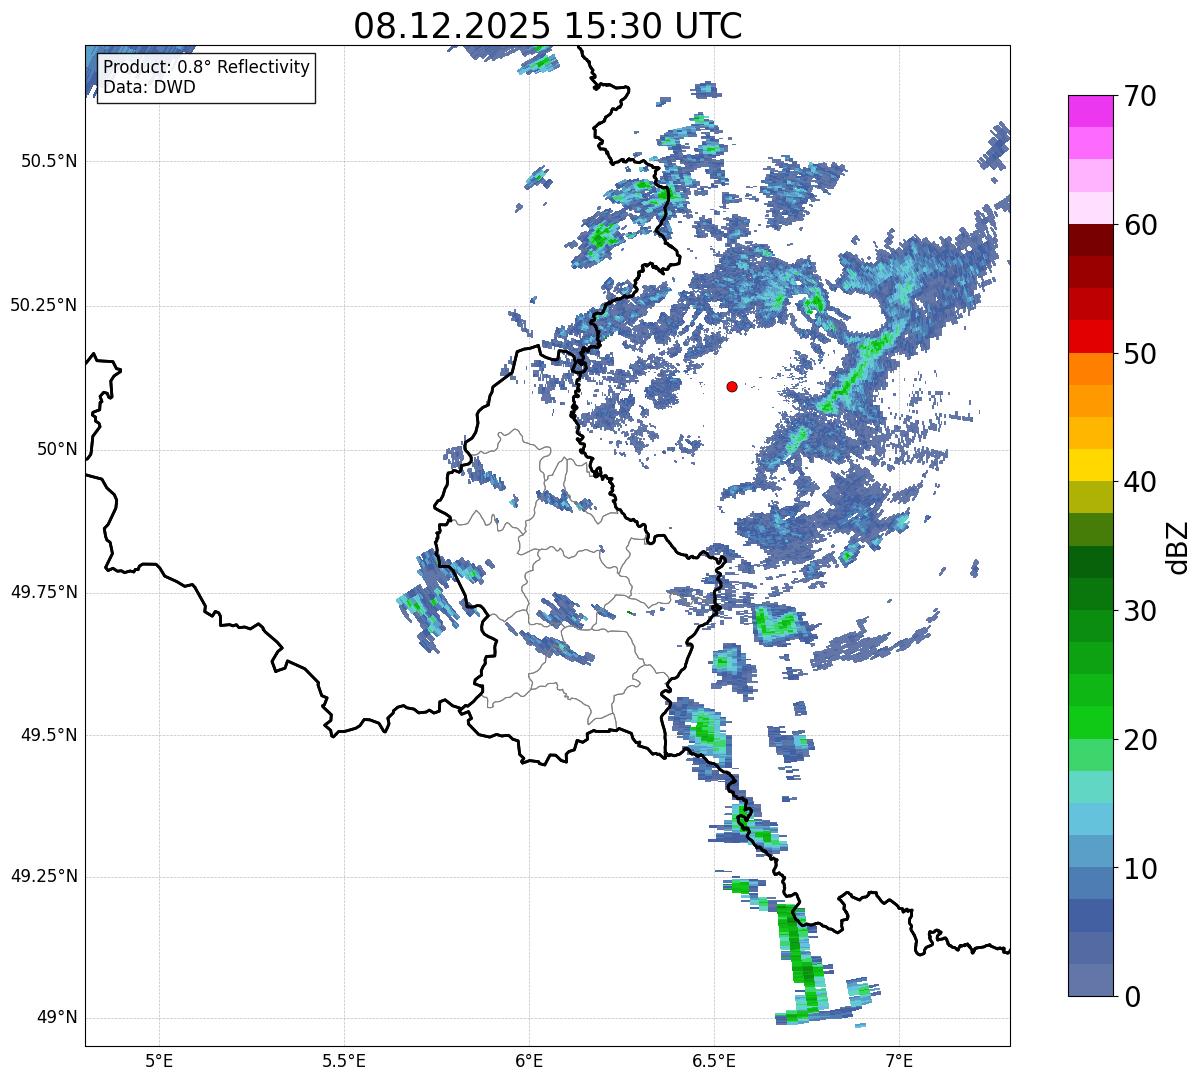Viewport: 1202px width, 1081px height.
Task: Click the 6°E longitude label
Action: tap(529, 1060)
